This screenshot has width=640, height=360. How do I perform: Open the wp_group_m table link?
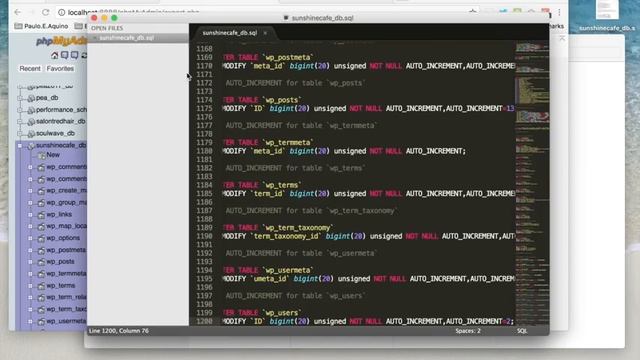[67, 202]
